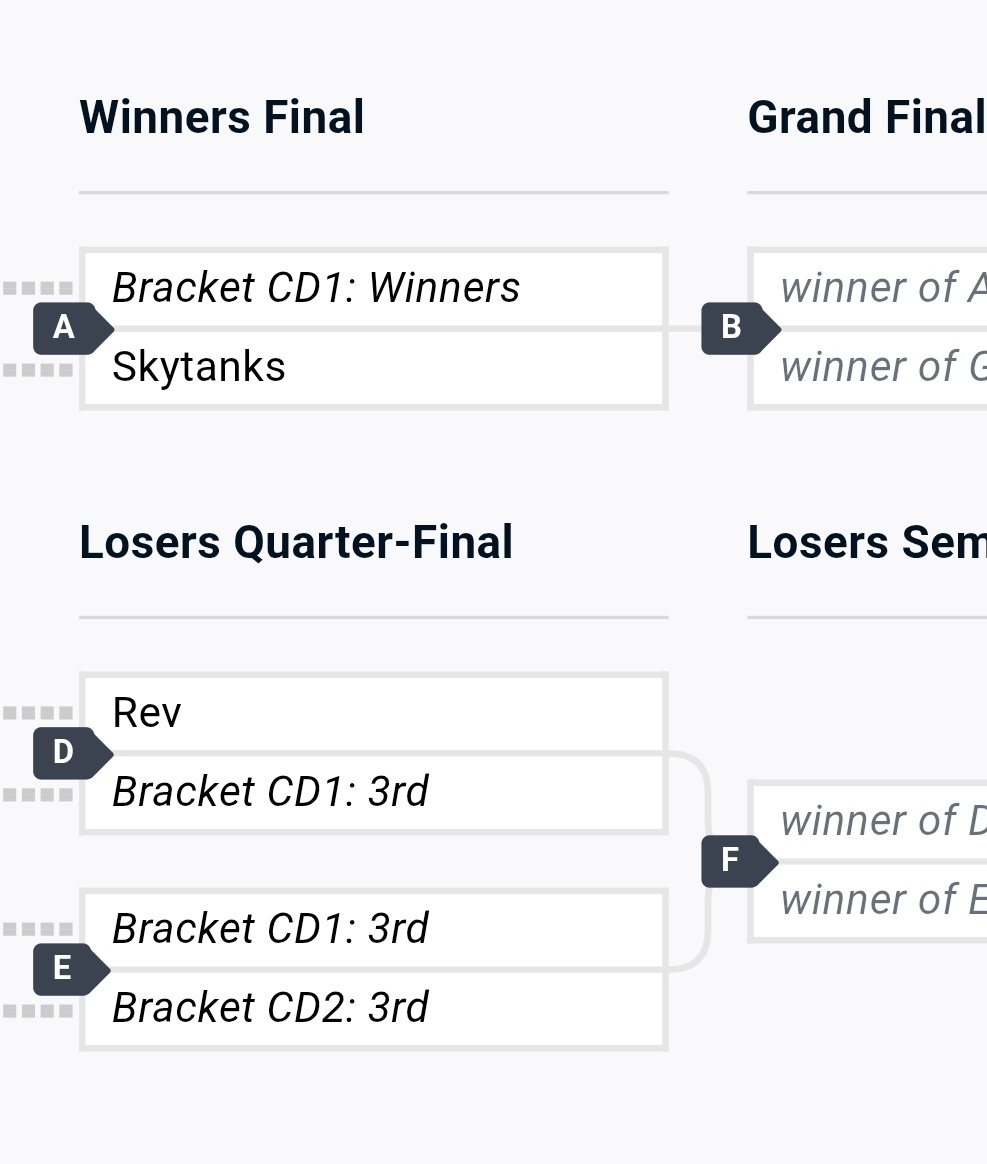Click the 'winner of E' slot in match F
The height and width of the screenshot is (1164, 987).
pos(870,900)
